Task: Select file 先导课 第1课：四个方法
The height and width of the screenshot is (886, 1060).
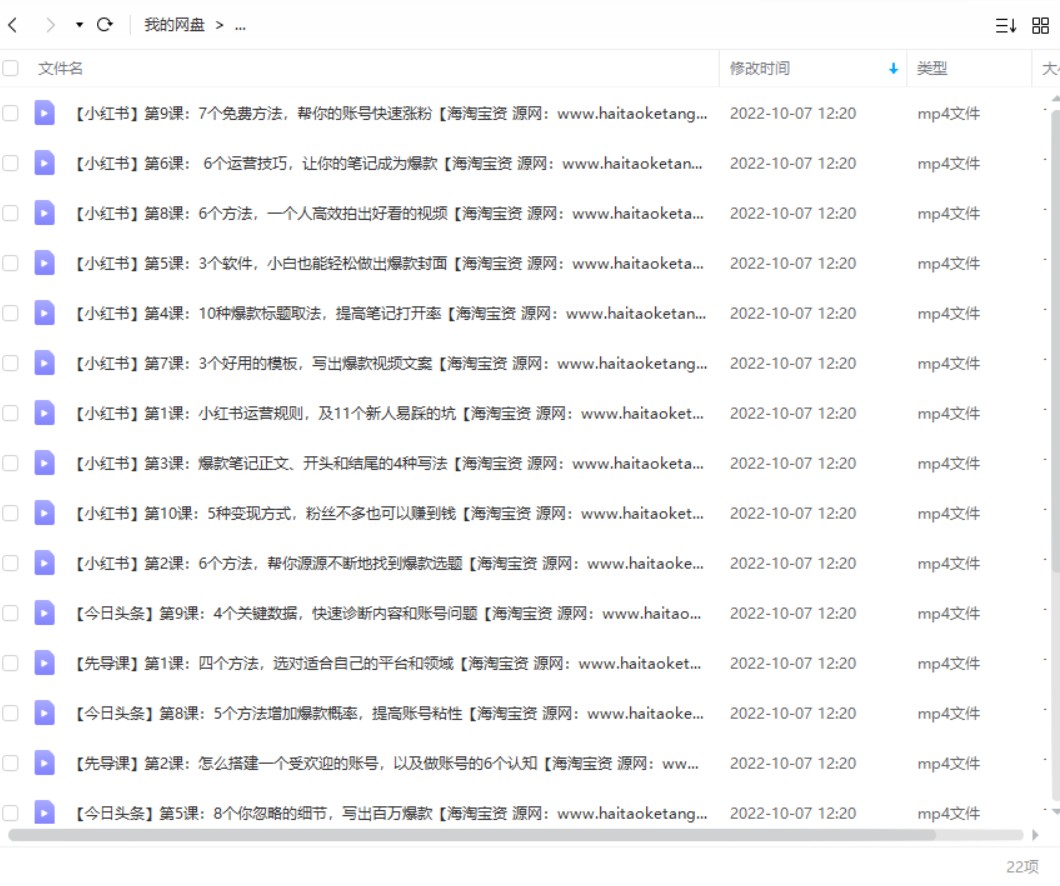Action: [x=388, y=663]
